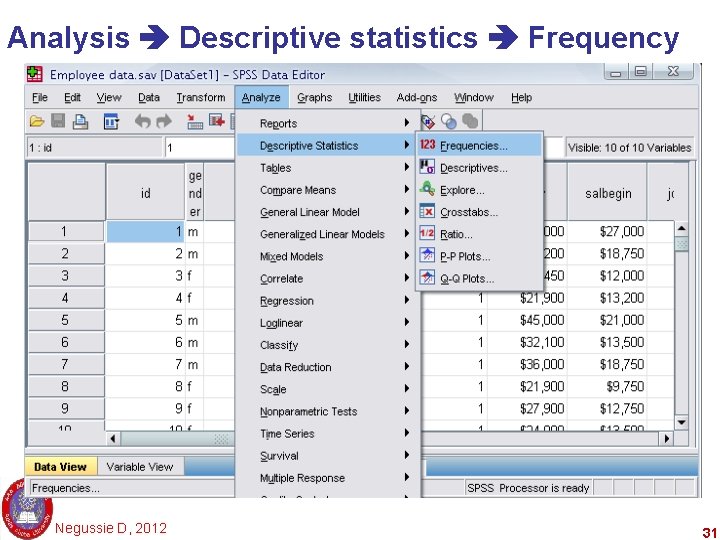Open the Graphs menu
Screen dimensions: 720x540
click(315, 97)
